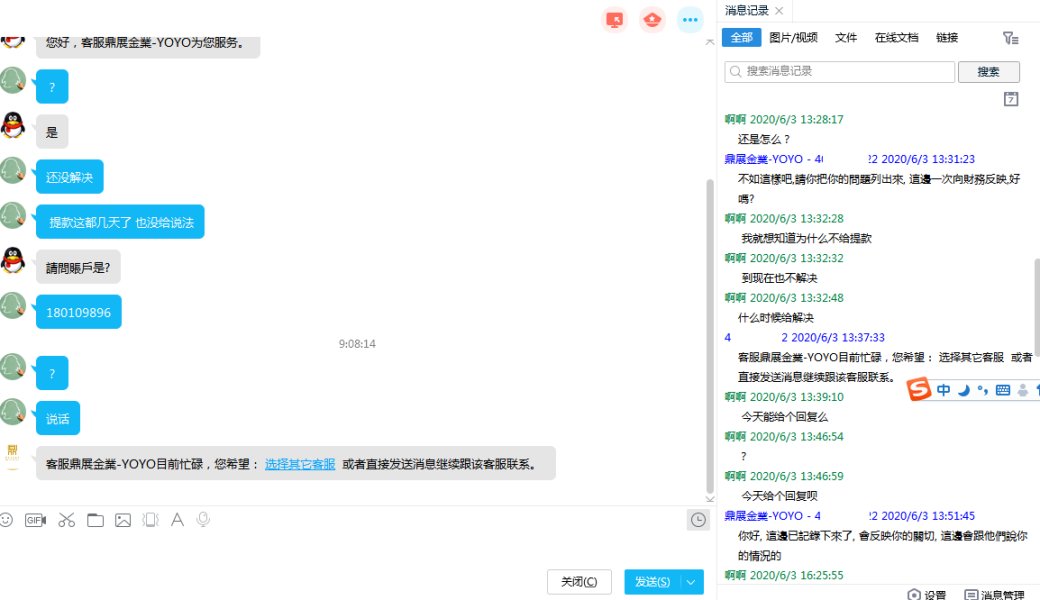Switch to 文件 tab

tap(846, 38)
